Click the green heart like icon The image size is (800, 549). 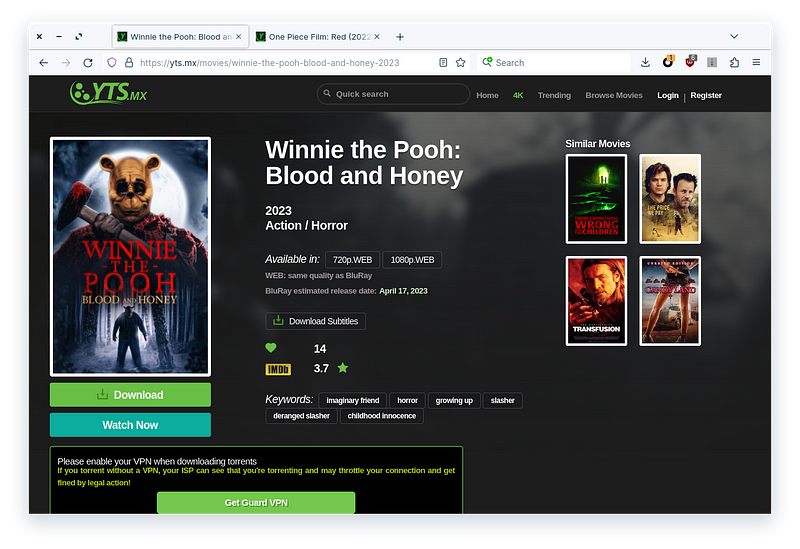(x=271, y=348)
